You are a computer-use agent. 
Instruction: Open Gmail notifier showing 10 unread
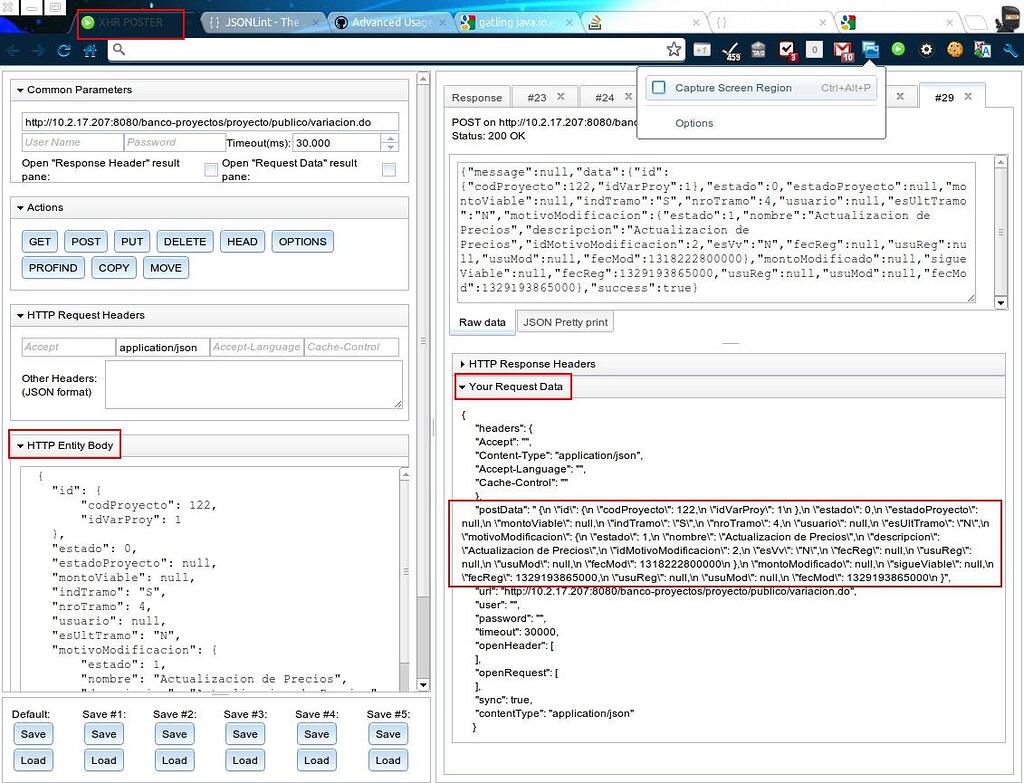[x=843, y=49]
